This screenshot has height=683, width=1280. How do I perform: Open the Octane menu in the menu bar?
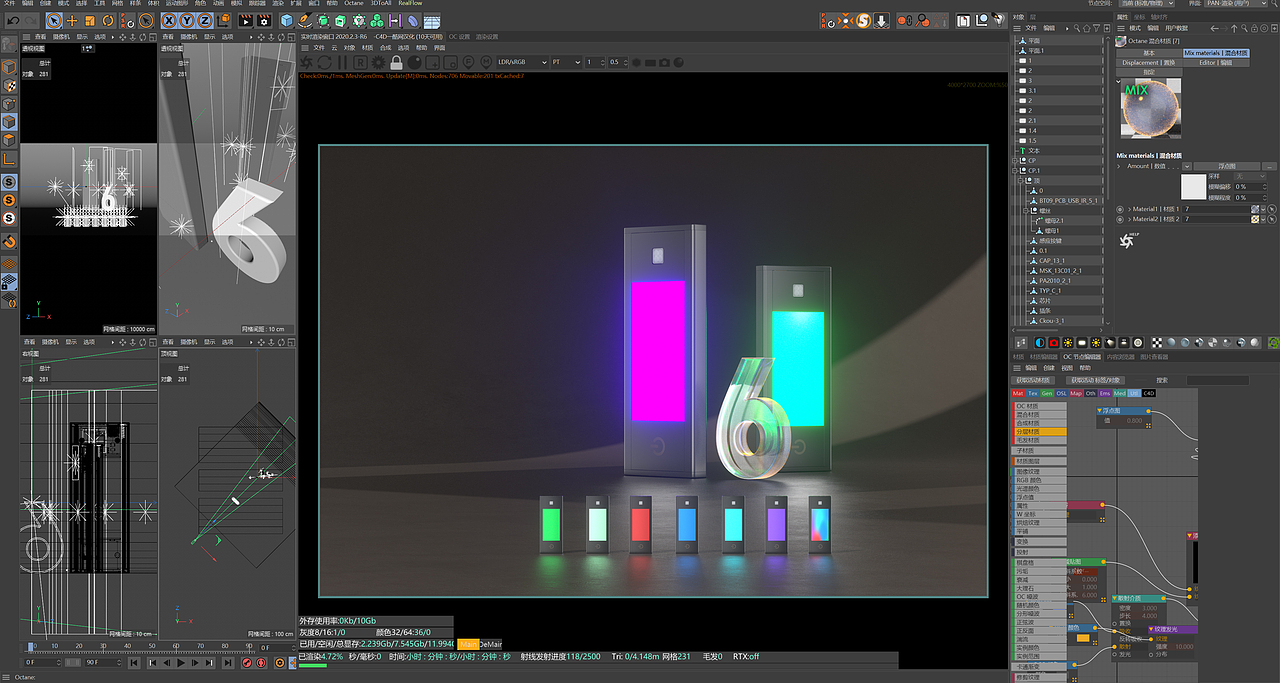point(353,4)
